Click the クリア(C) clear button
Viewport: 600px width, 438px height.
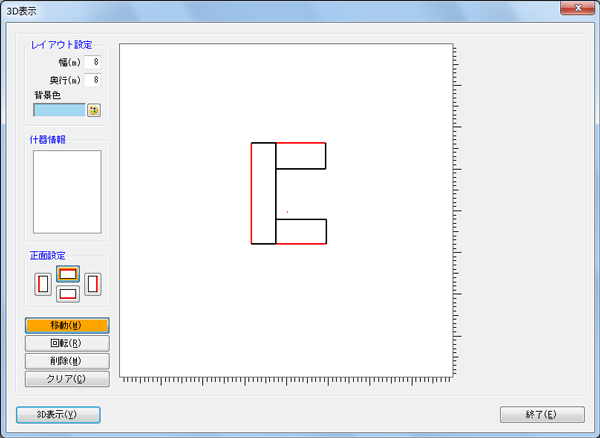pos(67,379)
